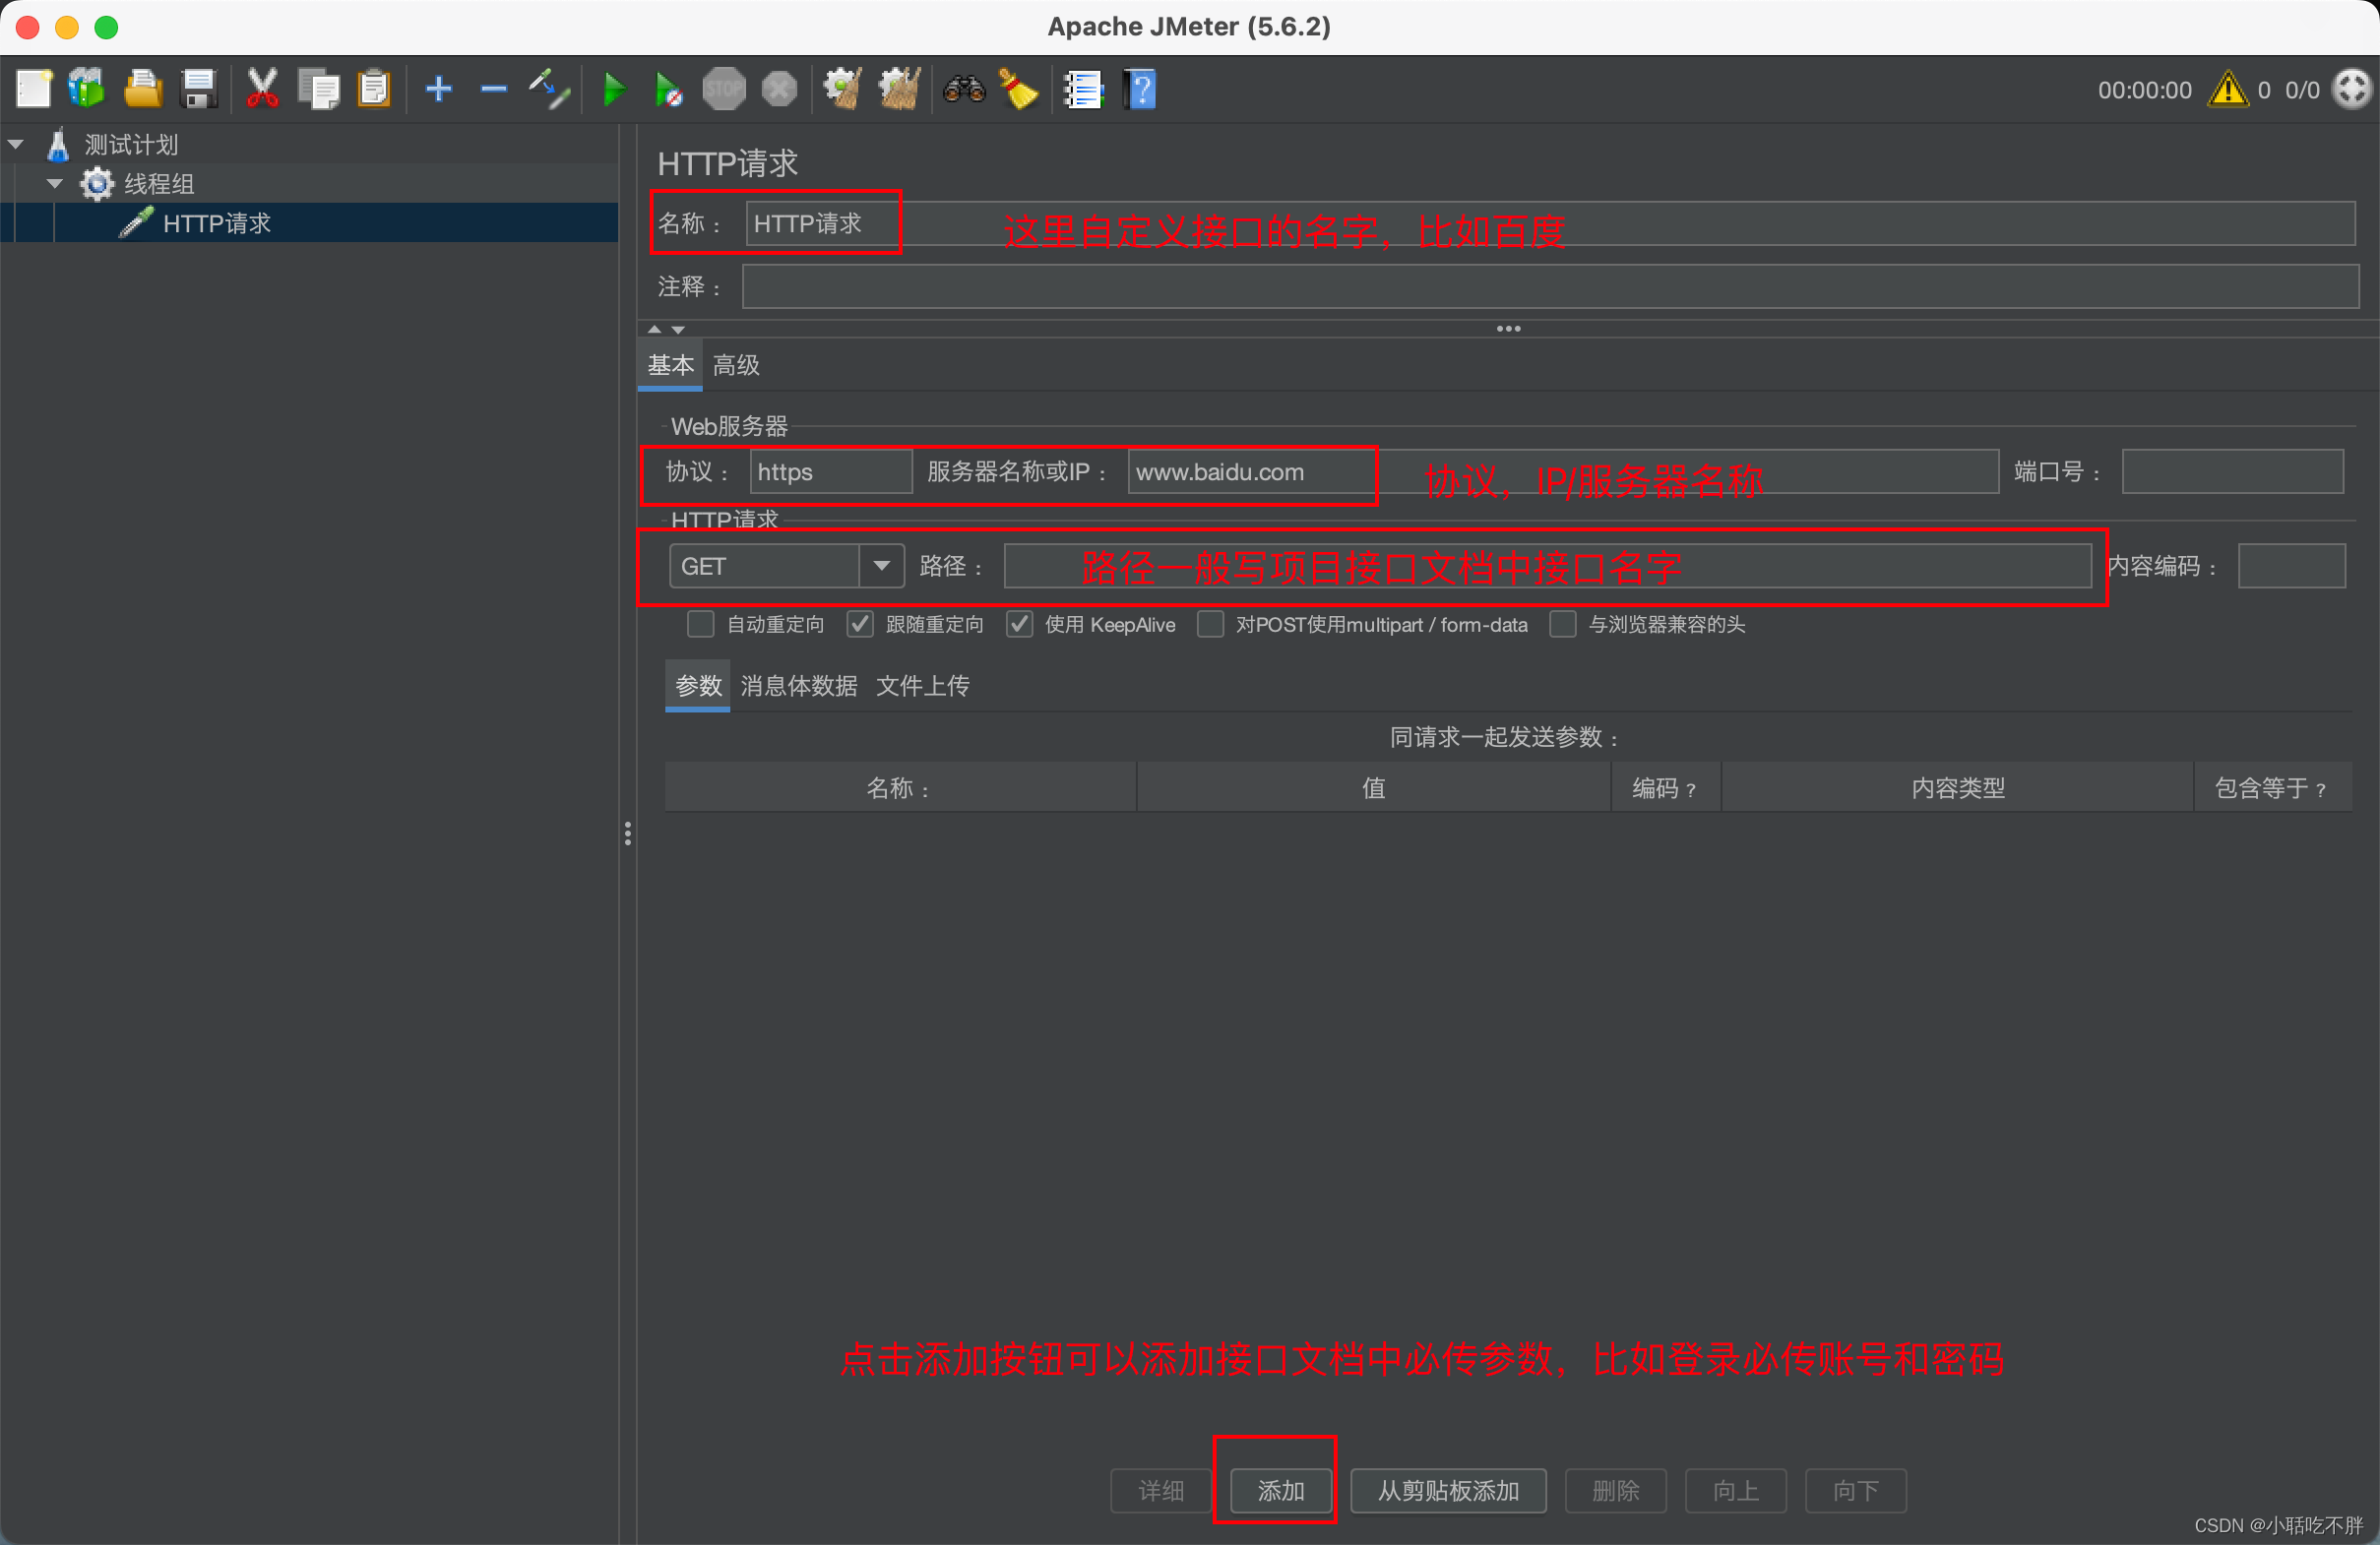Open the 消息体数据 tab
2380x1545 pixels.
click(798, 686)
